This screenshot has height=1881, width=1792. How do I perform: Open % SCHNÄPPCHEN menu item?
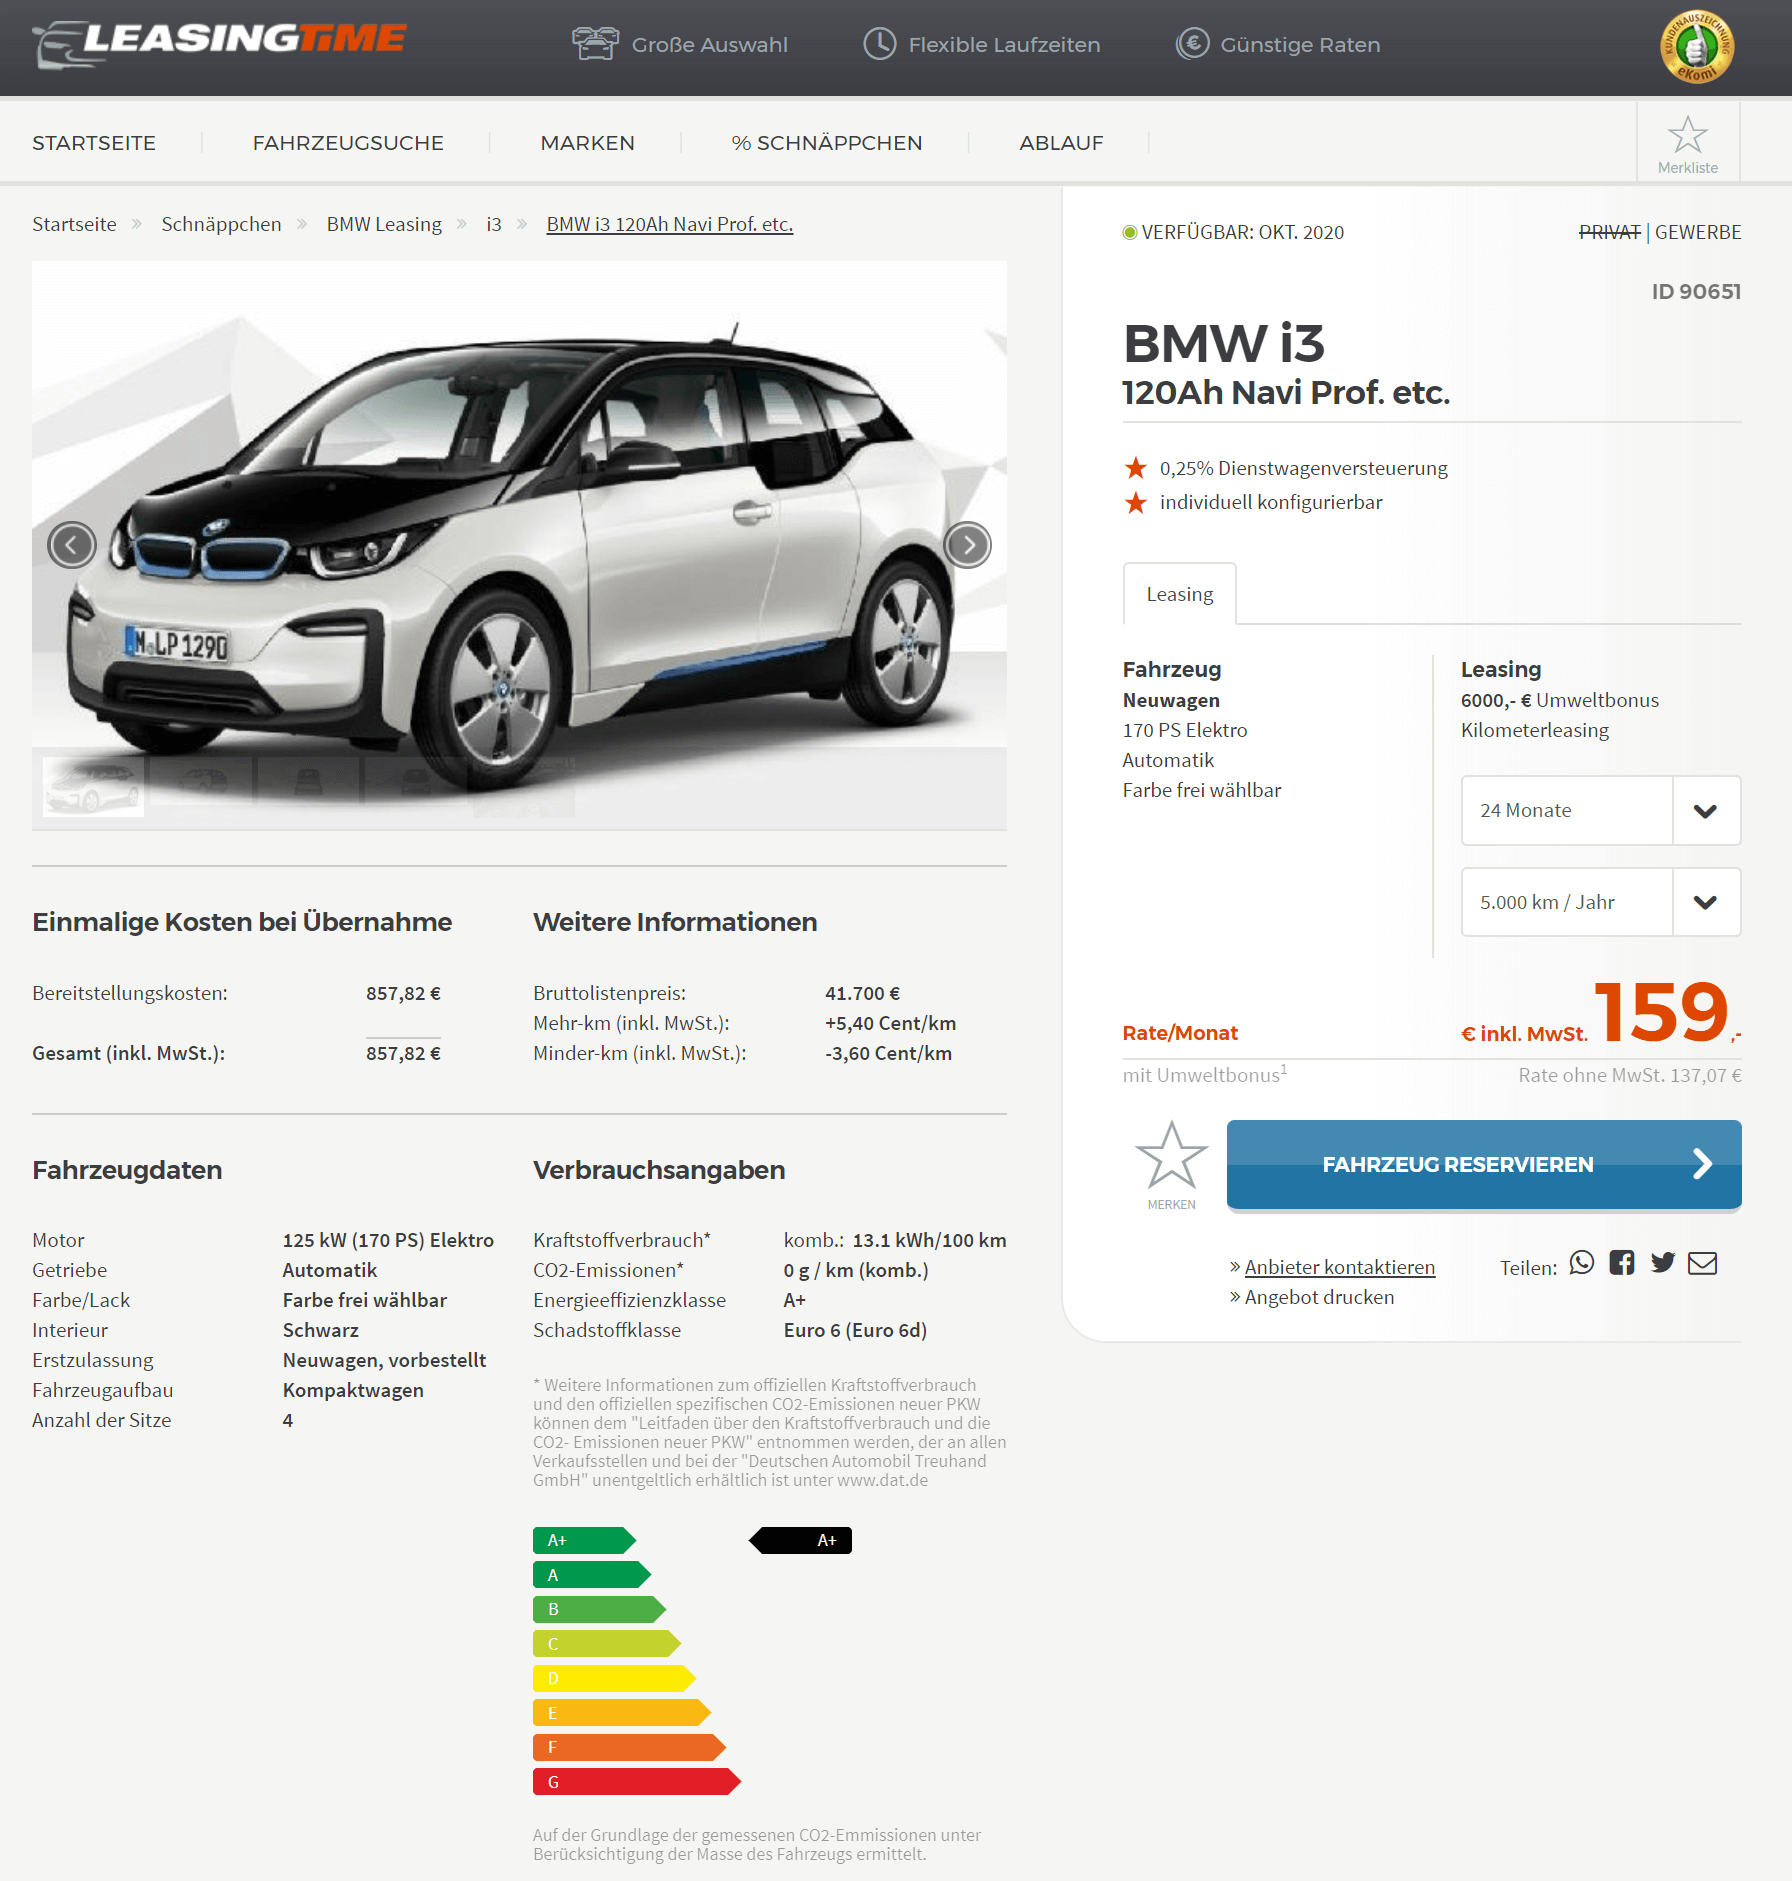click(827, 143)
